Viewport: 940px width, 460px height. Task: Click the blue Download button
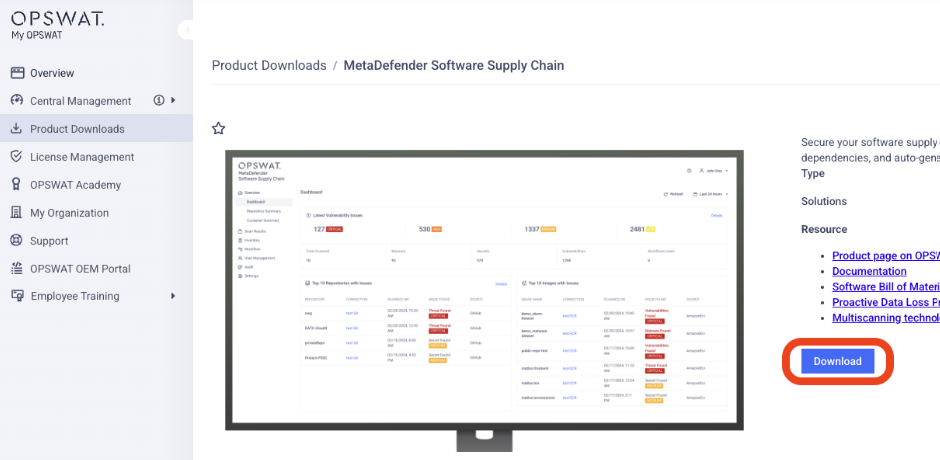click(x=837, y=361)
